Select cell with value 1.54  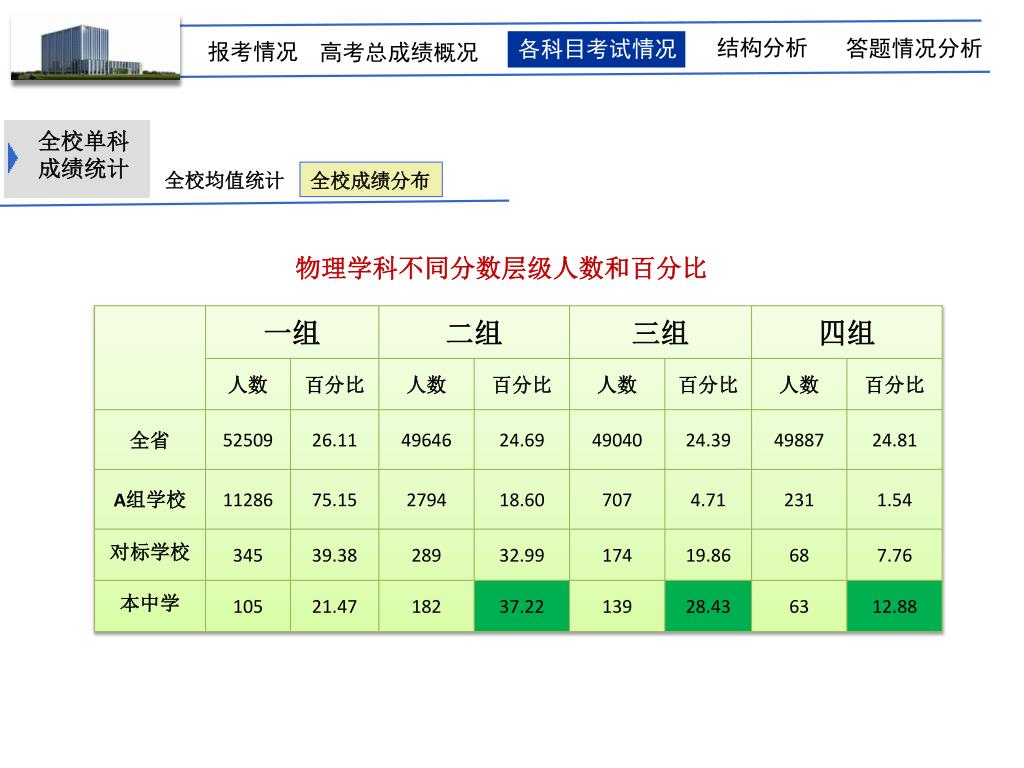pyautogui.click(x=895, y=500)
